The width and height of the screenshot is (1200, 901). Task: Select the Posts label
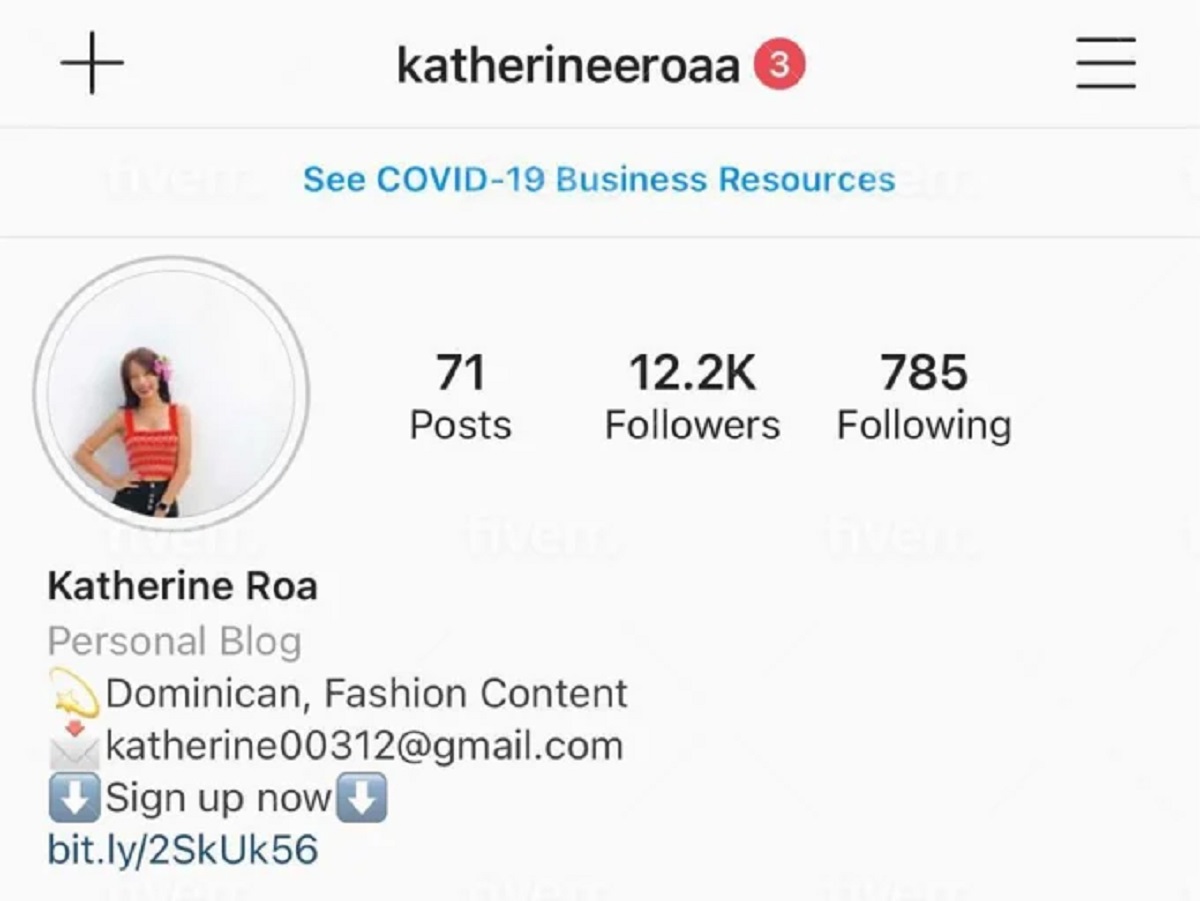click(x=460, y=426)
